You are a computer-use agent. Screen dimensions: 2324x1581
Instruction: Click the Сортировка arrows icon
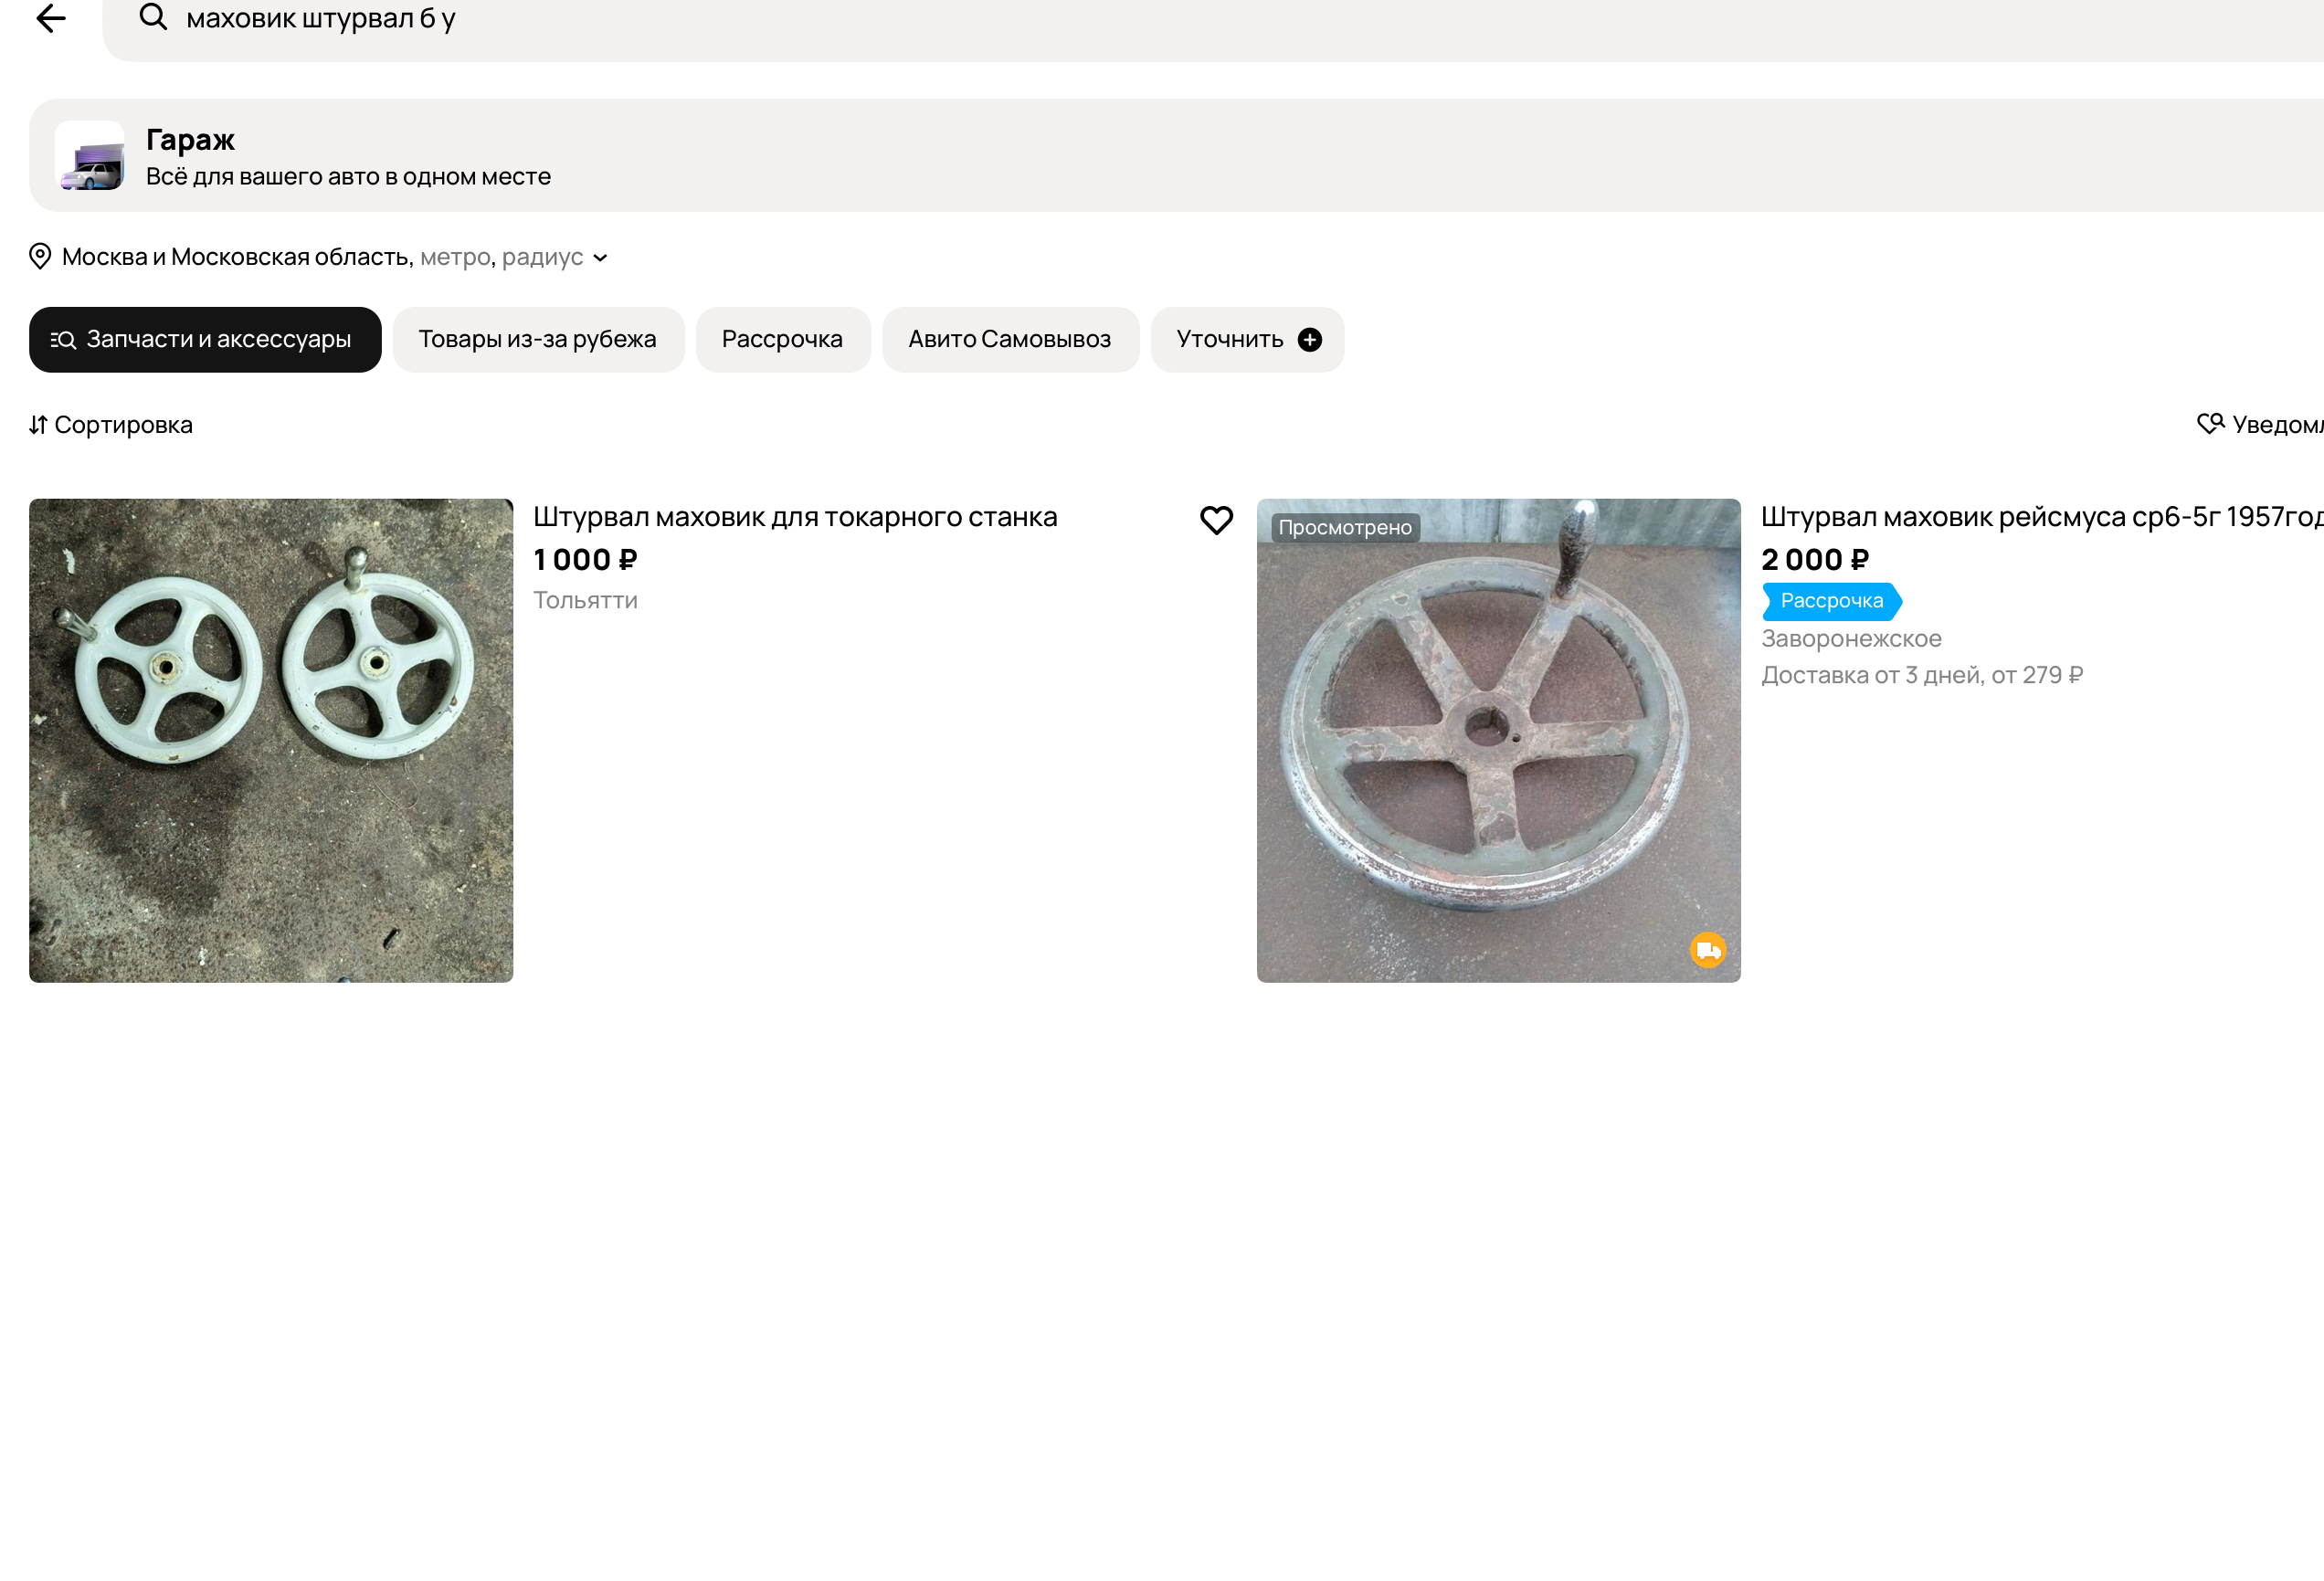click(38, 425)
